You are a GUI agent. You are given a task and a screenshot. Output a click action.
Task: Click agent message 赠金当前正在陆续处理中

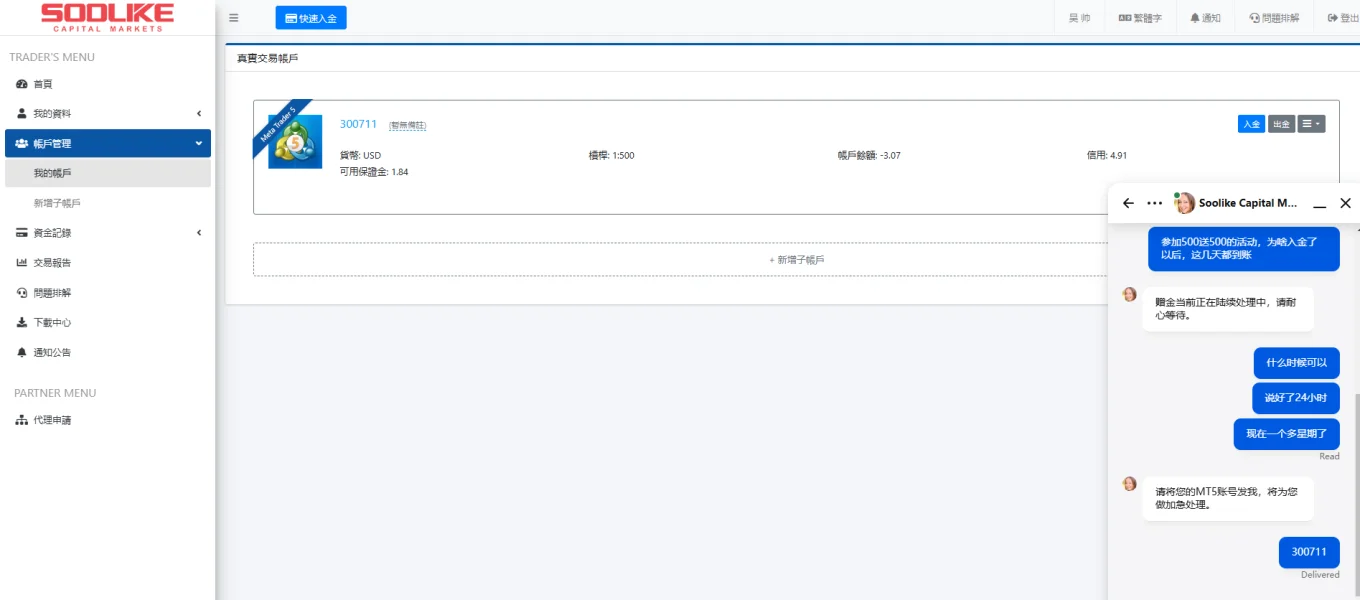pyautogui.click(x=1228, y=309)
